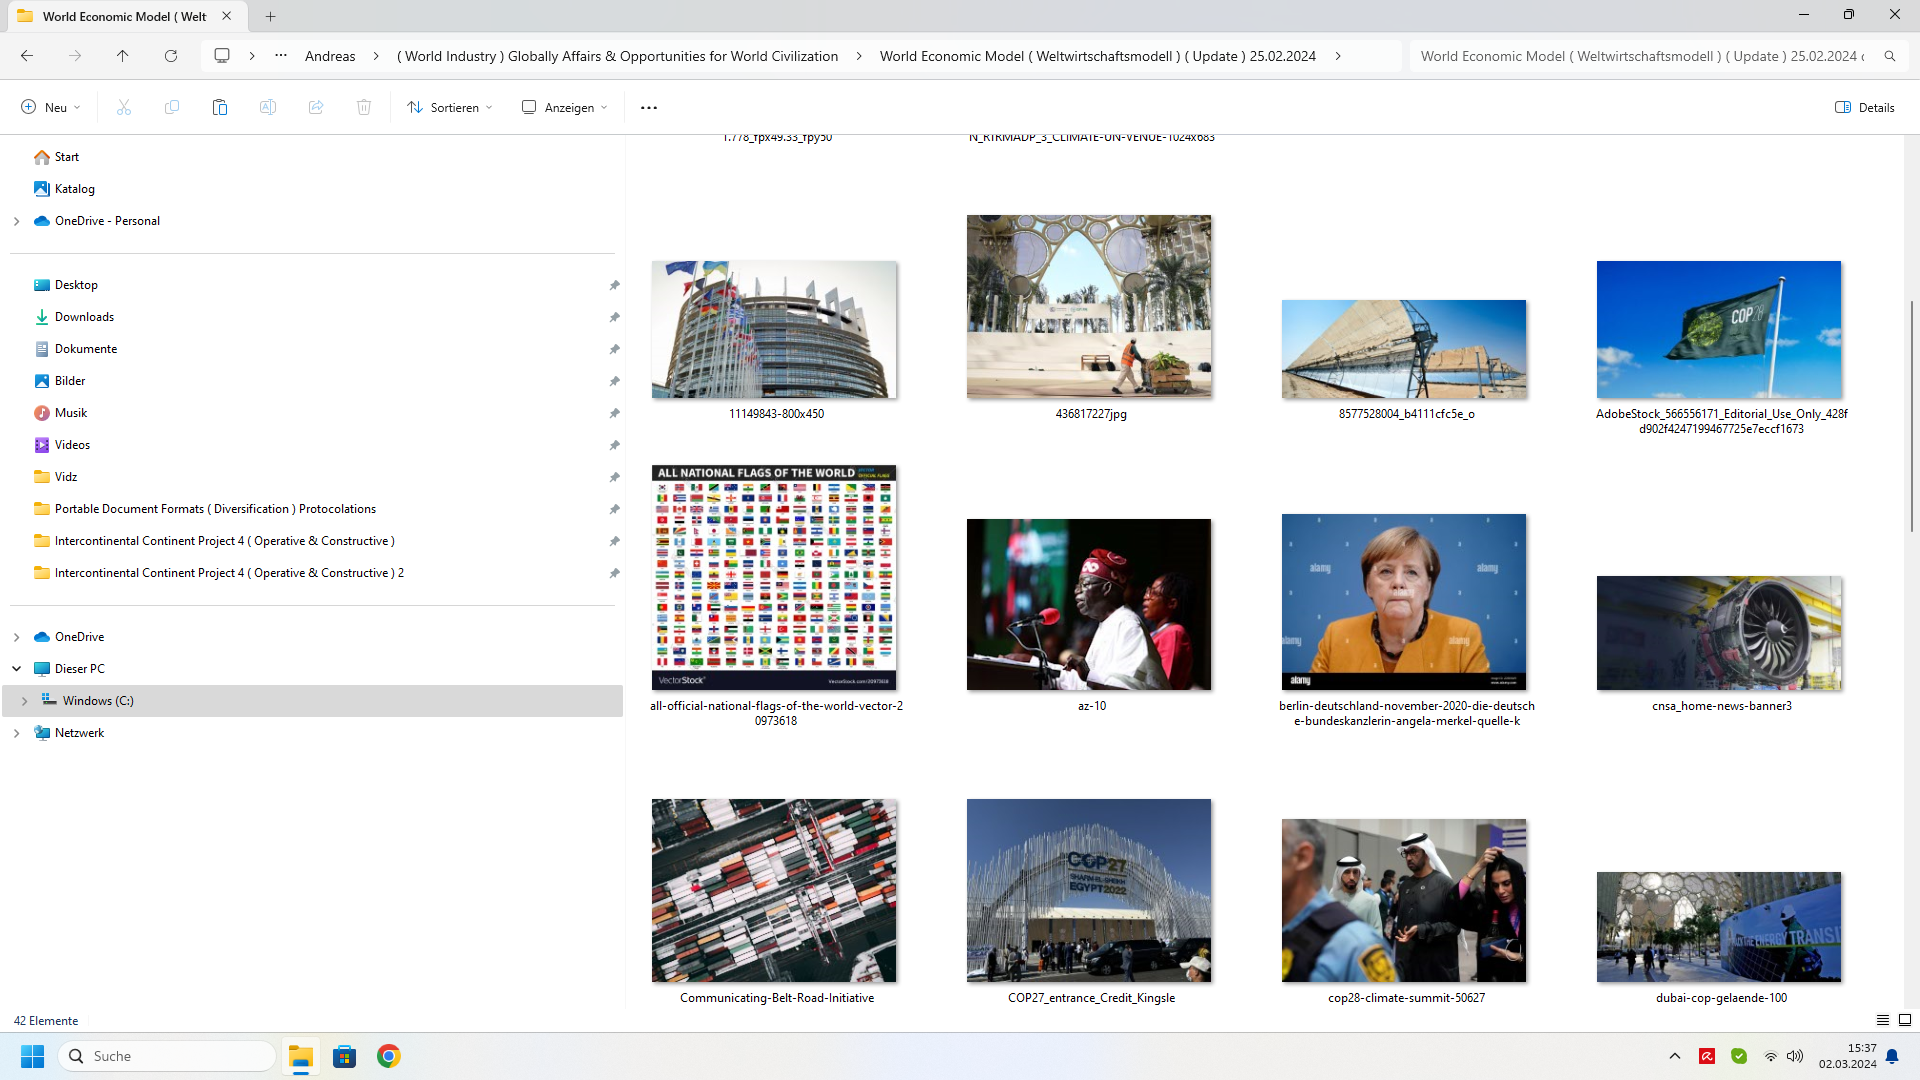Switch to large thumbnails view icon

[x=1905, y=1020]
